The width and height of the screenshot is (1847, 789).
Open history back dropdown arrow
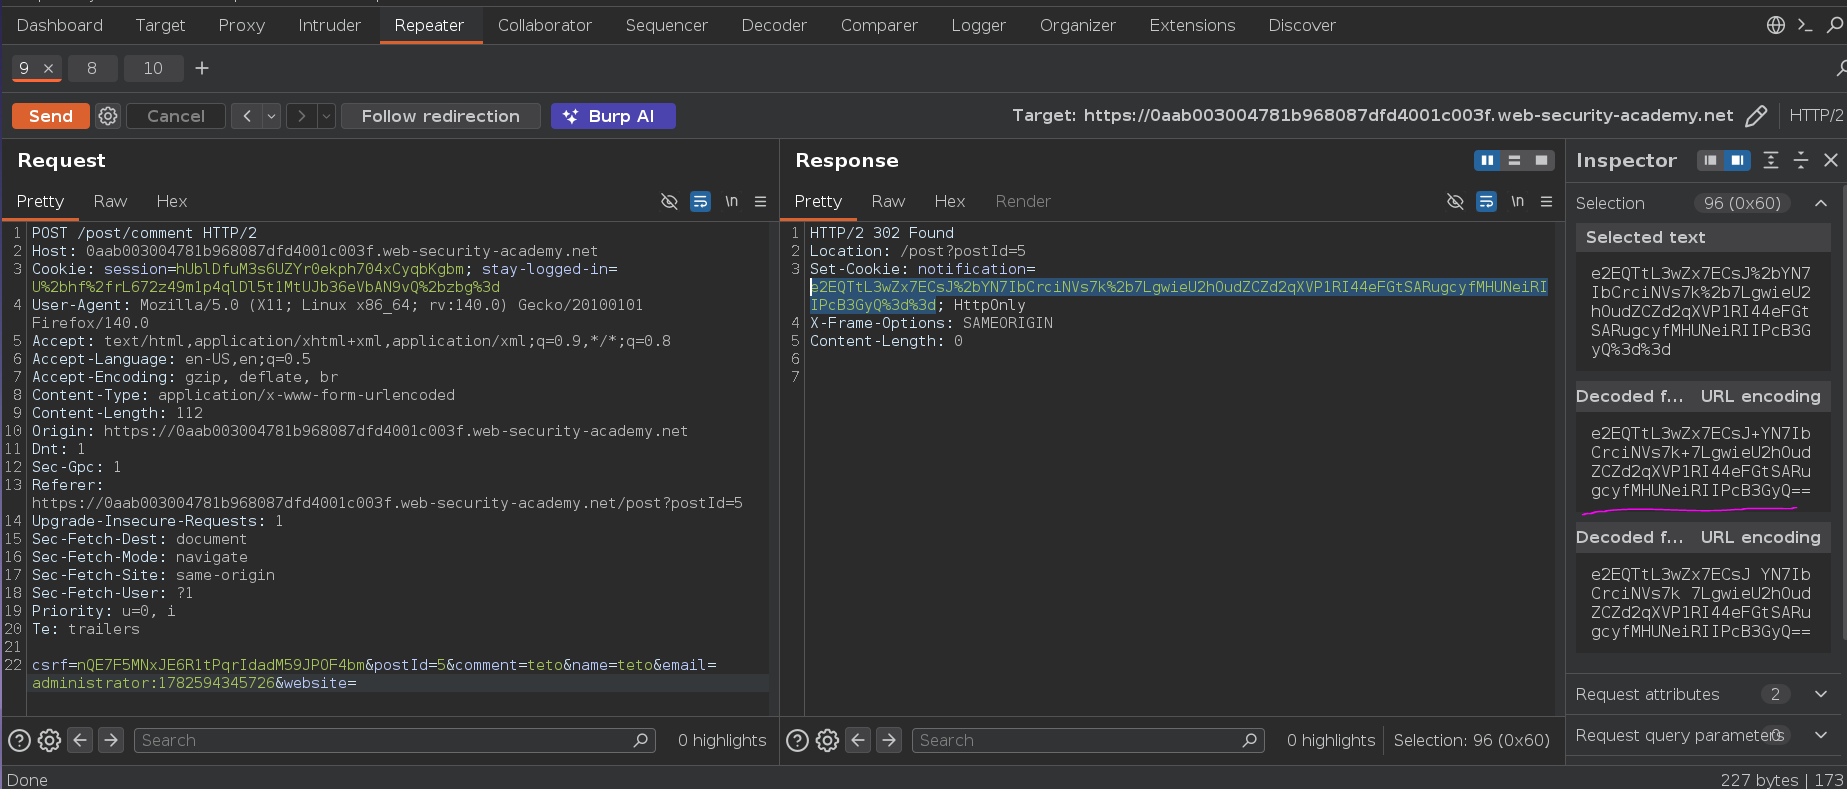271,116
